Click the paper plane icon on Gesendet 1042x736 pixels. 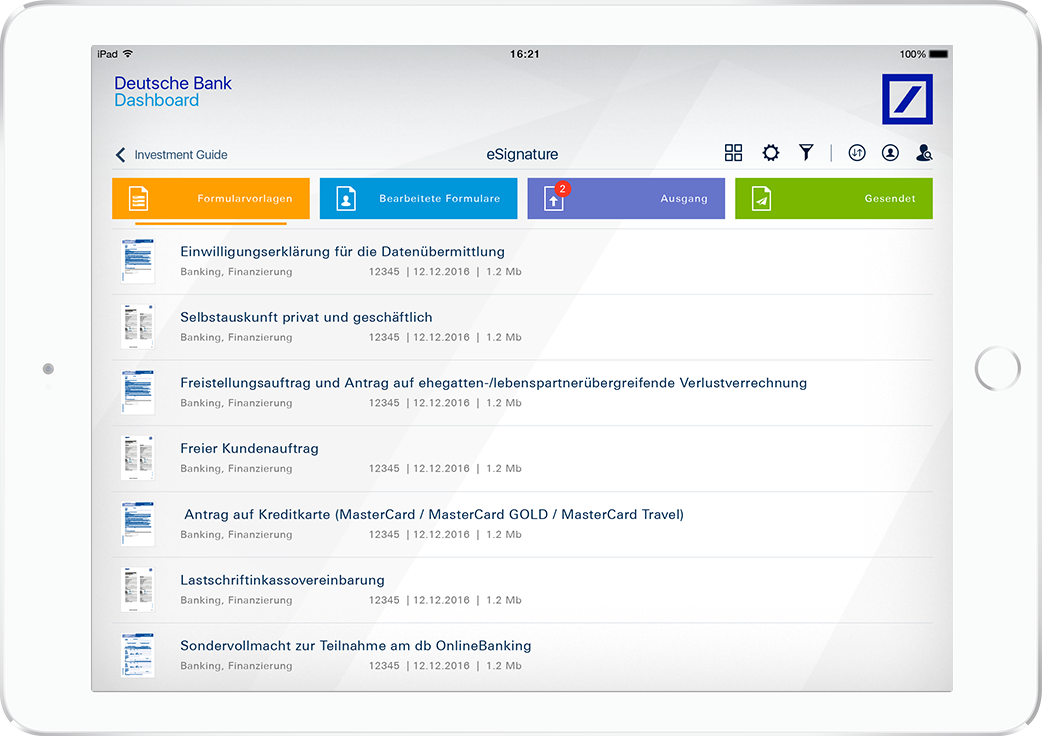click(x=761, y=198)
